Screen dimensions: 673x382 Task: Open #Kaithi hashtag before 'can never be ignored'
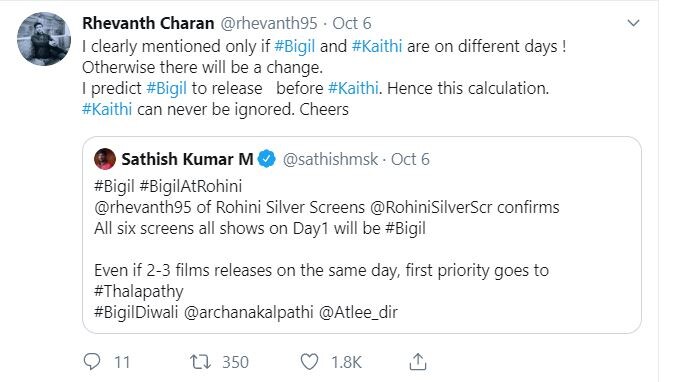107,109
